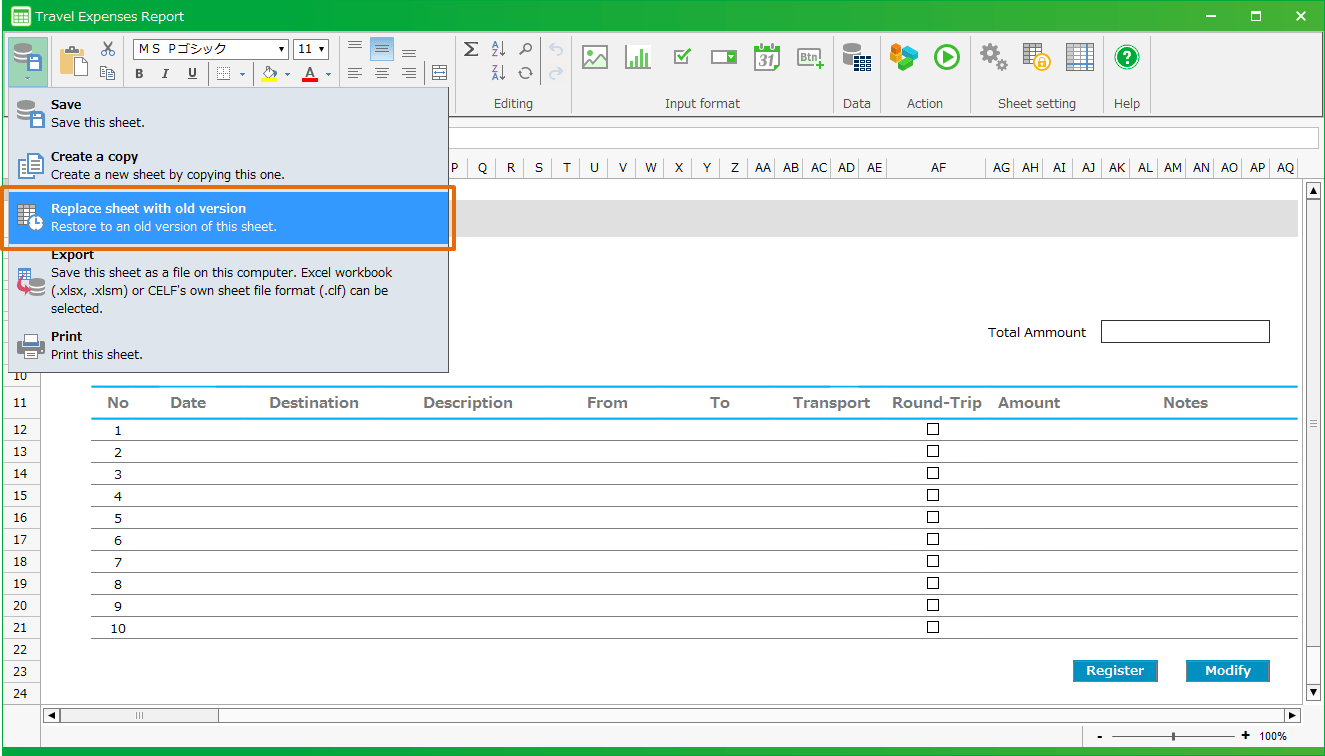Open the Data database table icon
This screenshot has height=756, width=1325.
(856, 58)
